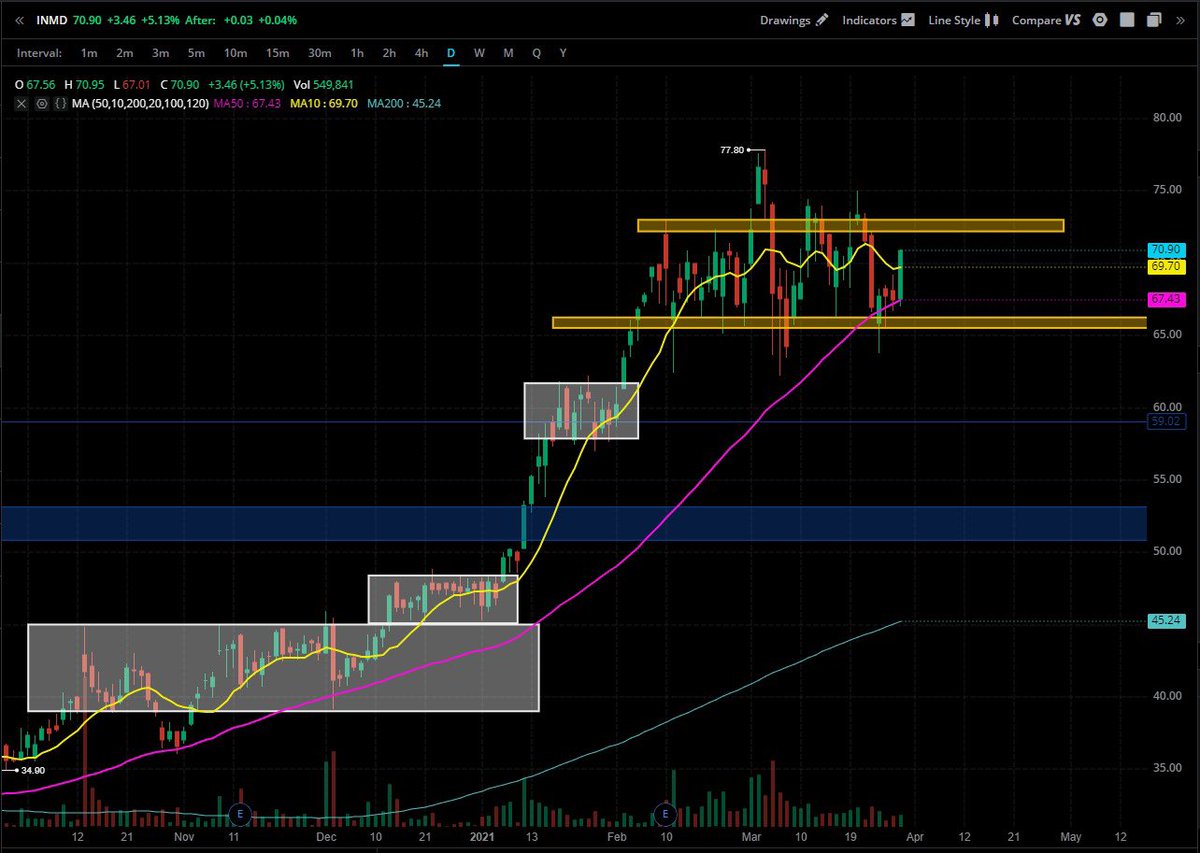This screenshot has width=1200, height=853.
Task: Select the 5m interval
Action: pos(196,53)
